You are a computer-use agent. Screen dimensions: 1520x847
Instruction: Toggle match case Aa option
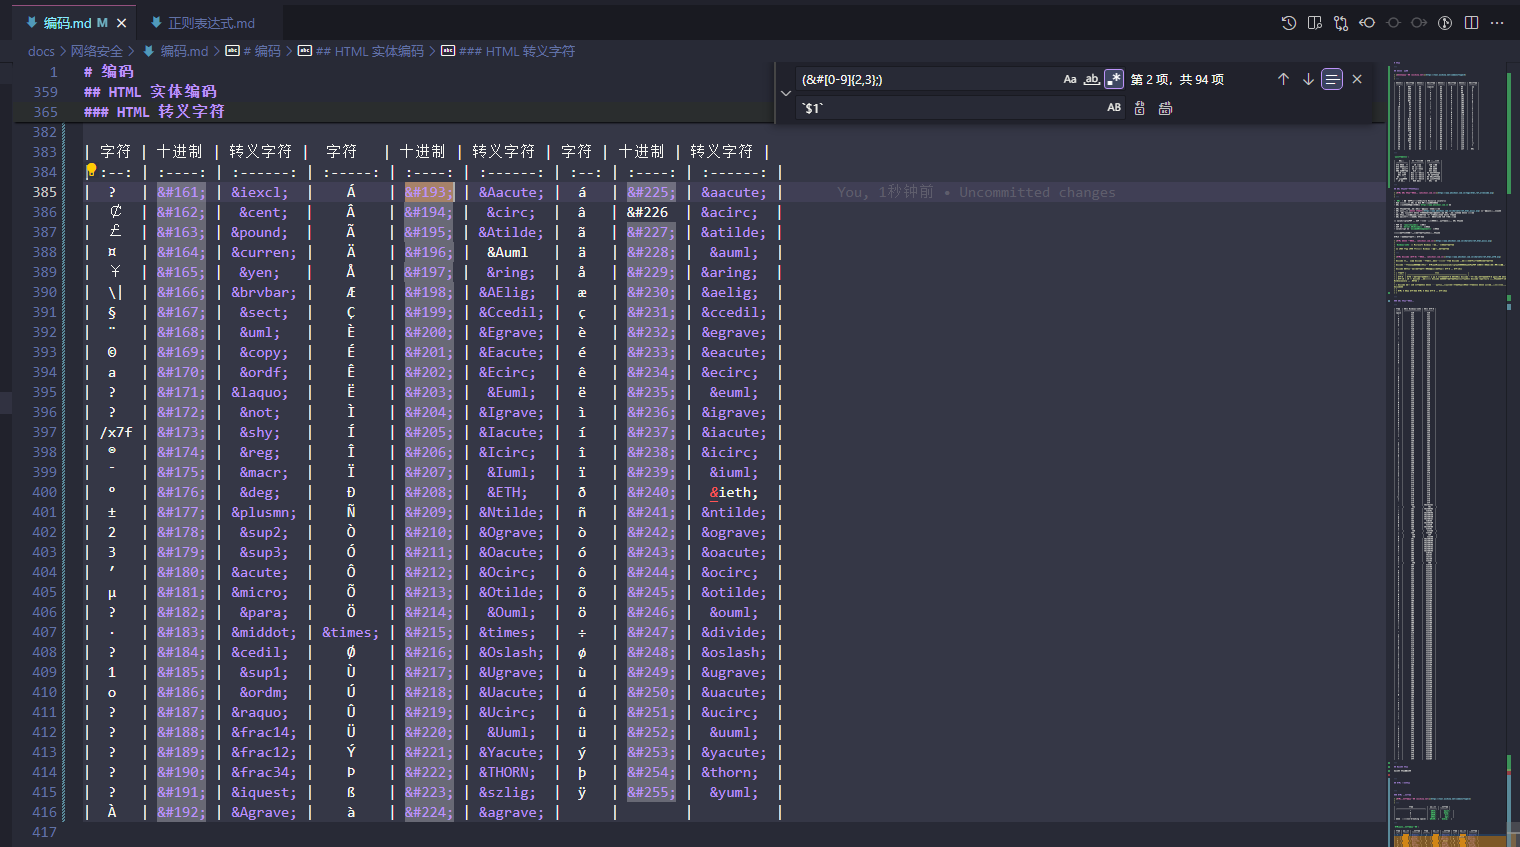coord(1070,79)
